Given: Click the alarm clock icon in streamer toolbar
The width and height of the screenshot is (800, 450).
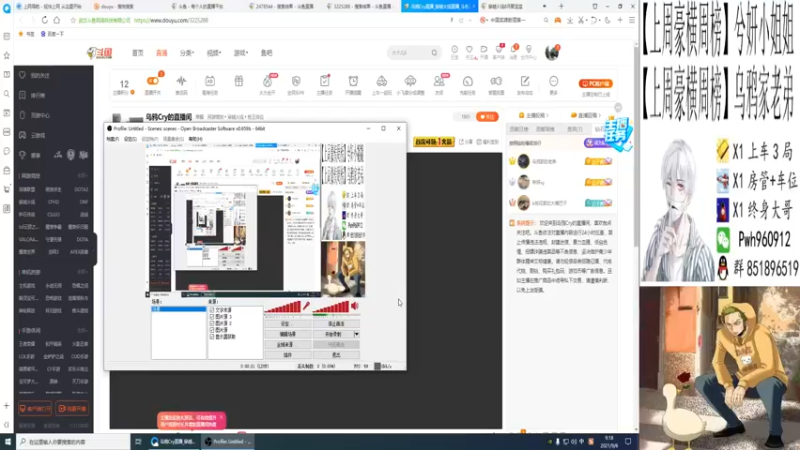Looking at the screenshot, I should (353, 81).
